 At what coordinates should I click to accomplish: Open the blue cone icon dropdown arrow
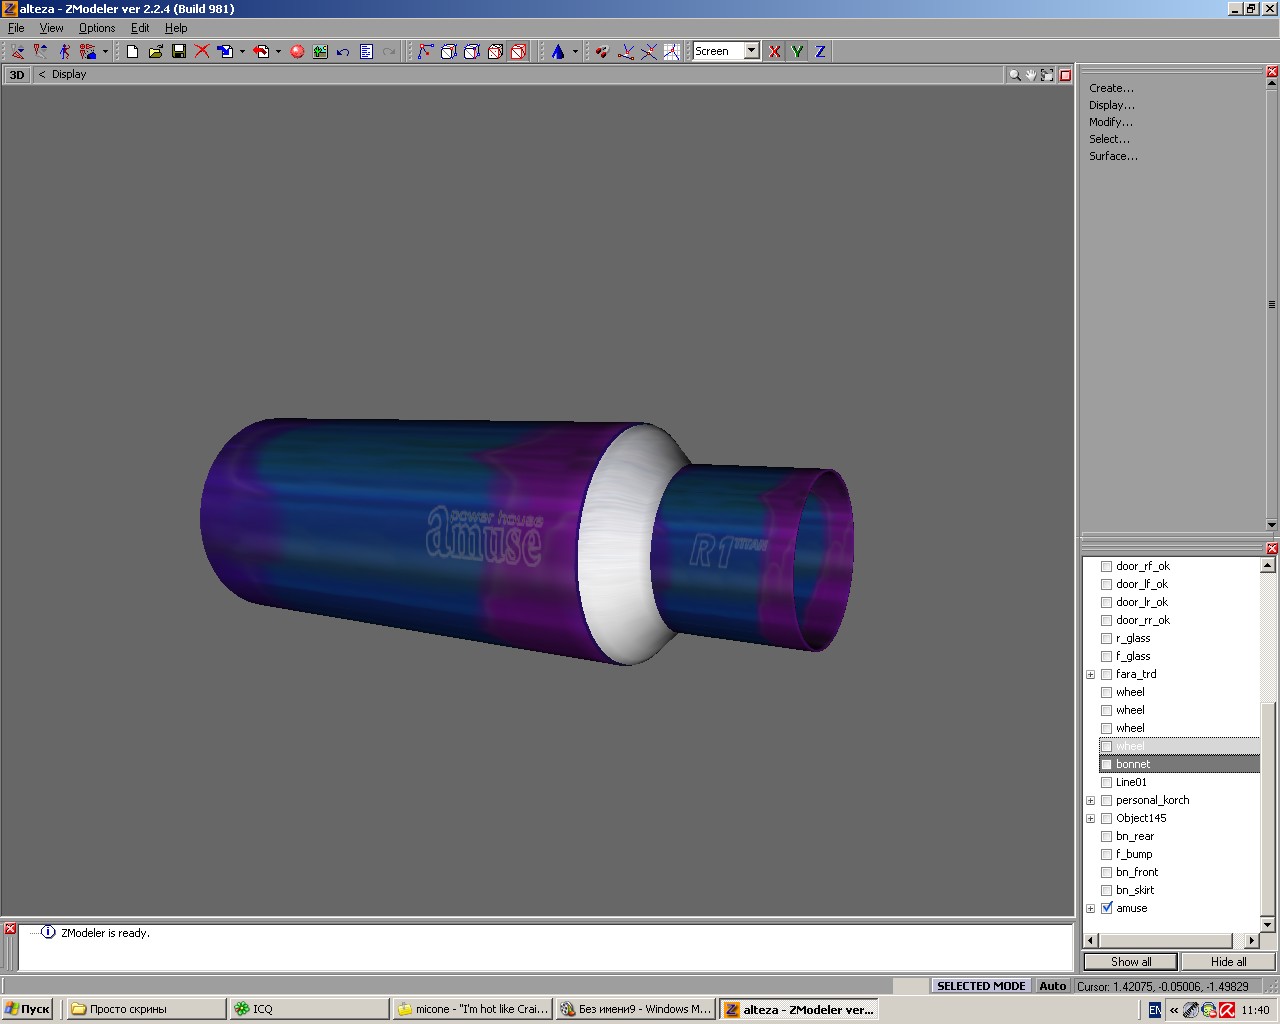click(575, 51)
